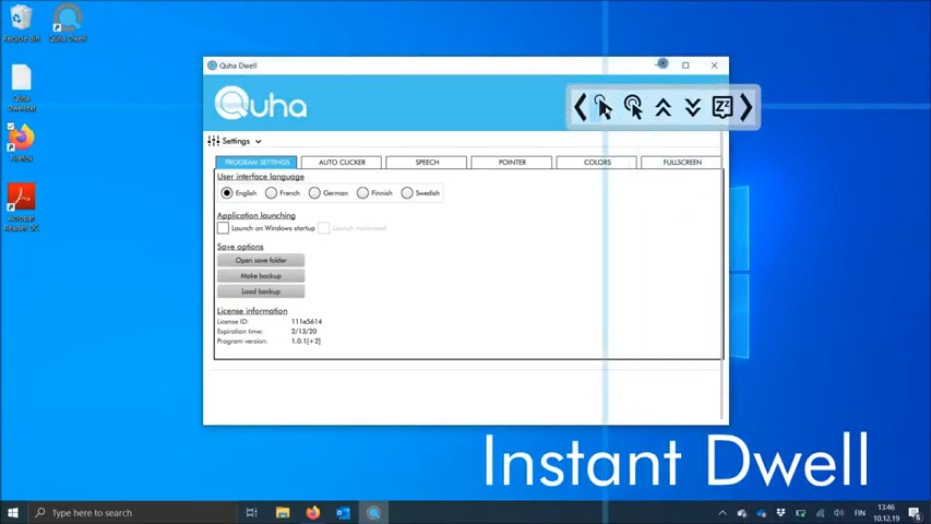Open the Colors tab
The height and width of the screenshot is (524, 931).
(x=597, y=162)
